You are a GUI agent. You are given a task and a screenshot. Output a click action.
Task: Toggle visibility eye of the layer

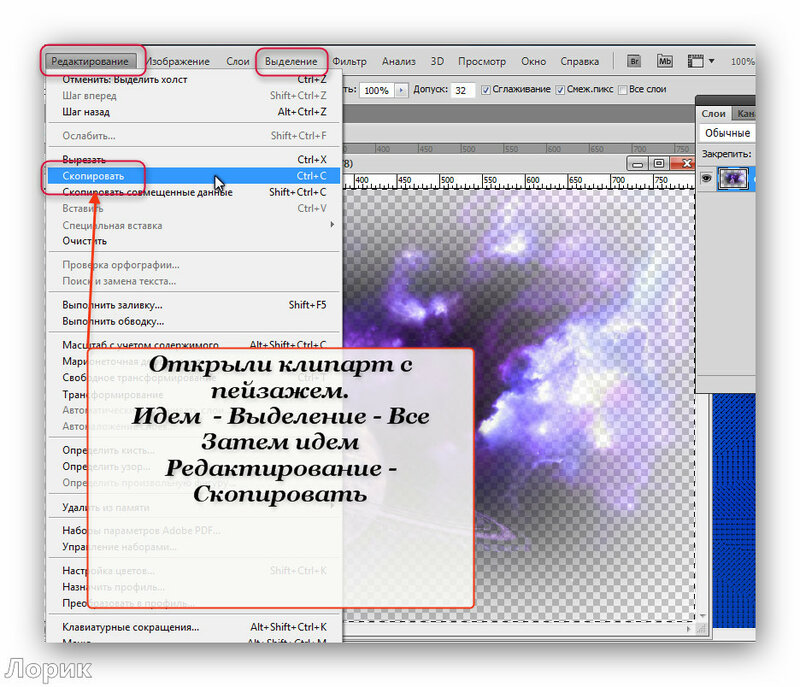coord(707,179)
